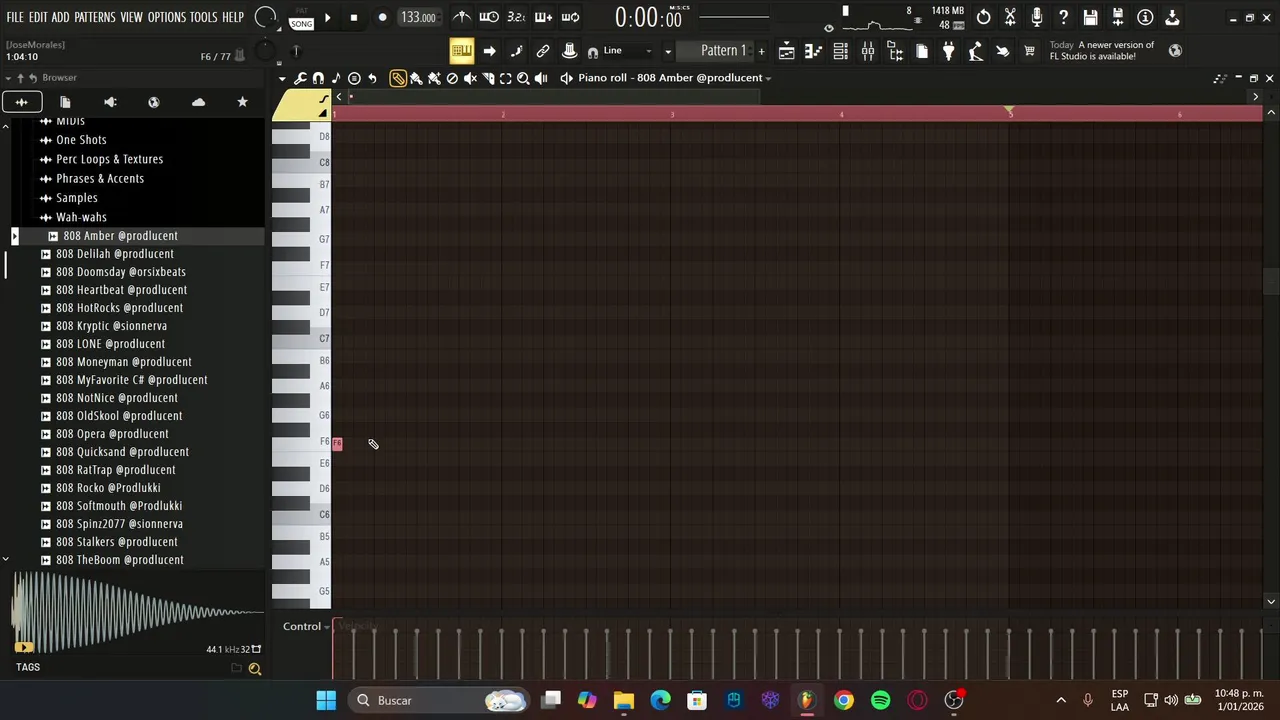Open the VIEW menu

pyautogui.click(x=132, y=17)
